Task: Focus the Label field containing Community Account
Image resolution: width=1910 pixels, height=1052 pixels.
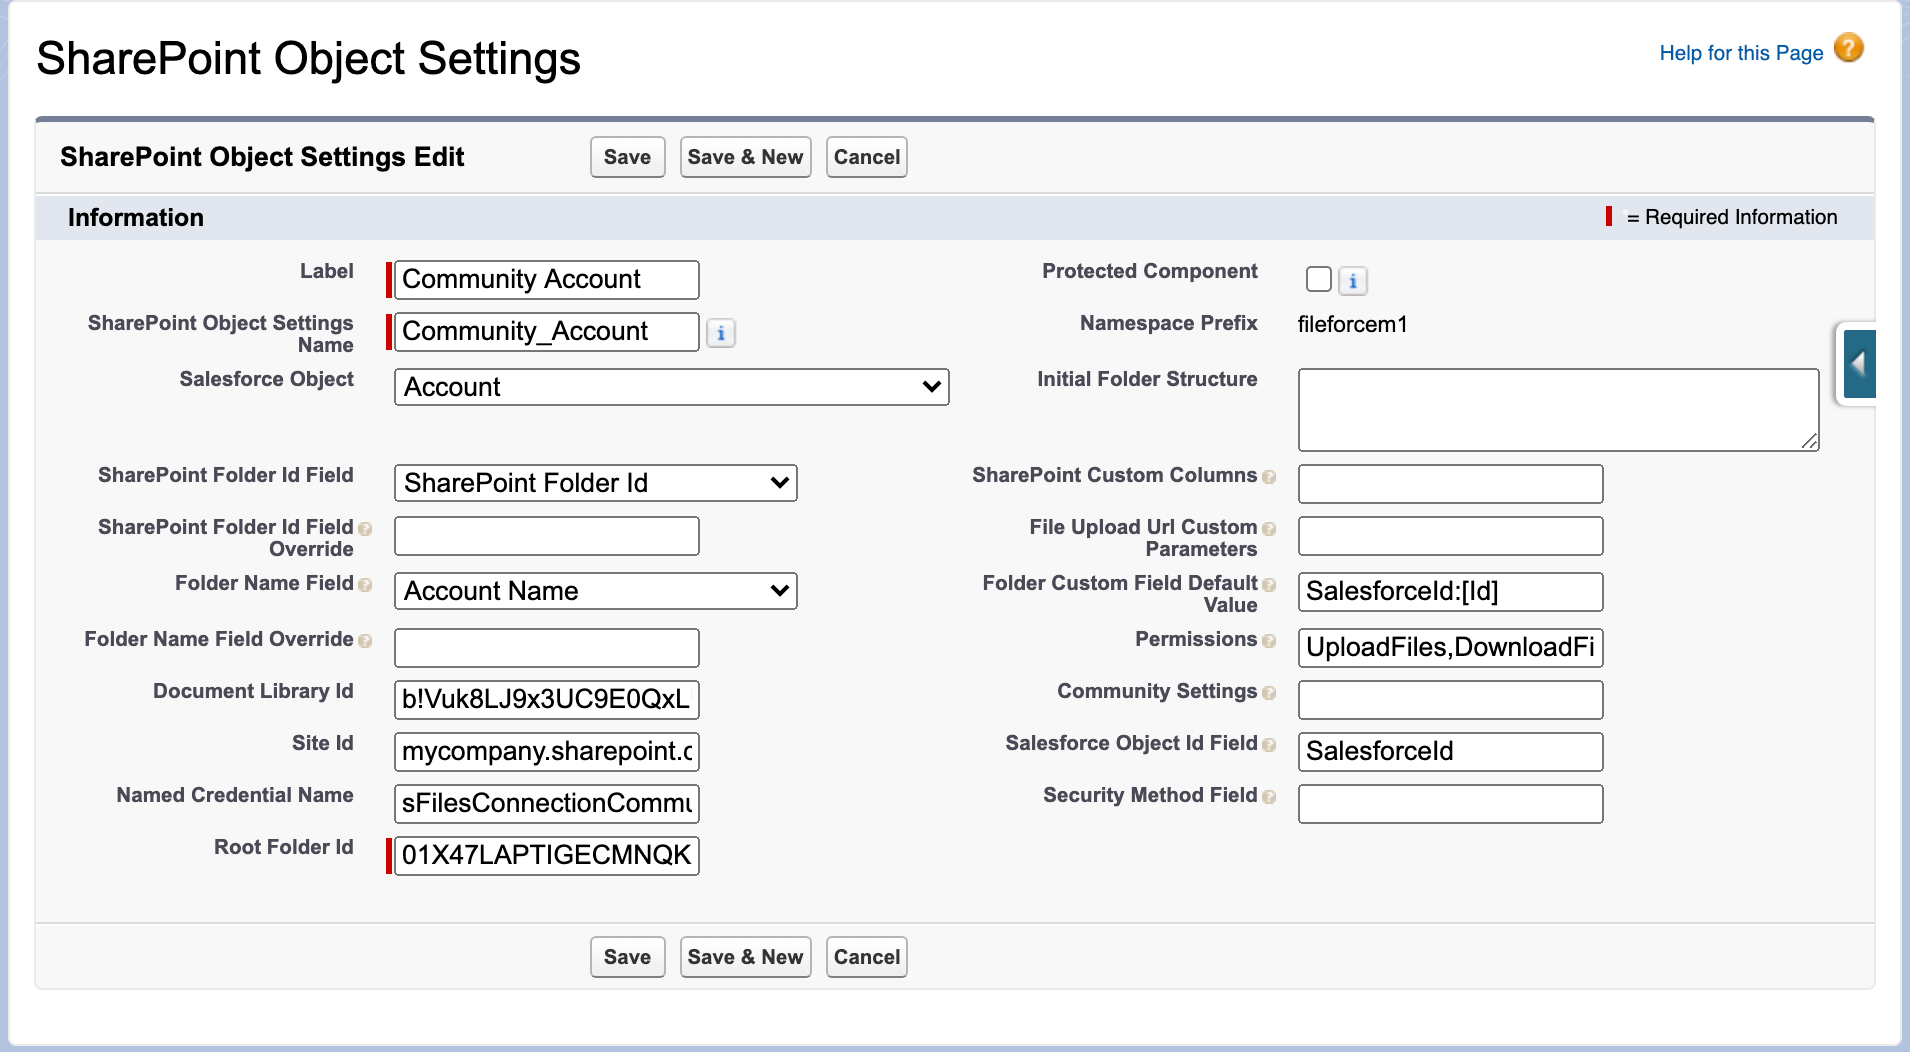Action: [x=546, y=279]
